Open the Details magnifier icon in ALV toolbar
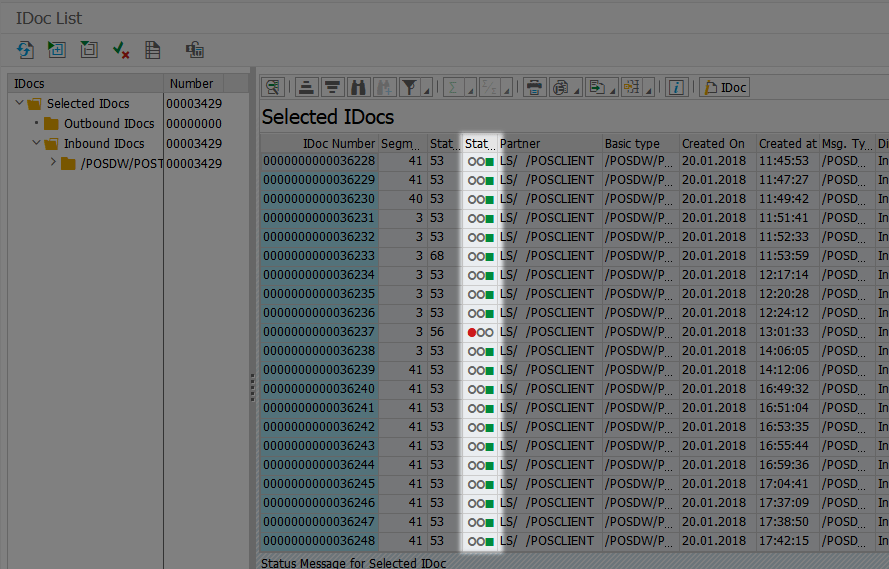Viewport: 889px width, 569px height. pyautogui.click(x=272, y=87)
